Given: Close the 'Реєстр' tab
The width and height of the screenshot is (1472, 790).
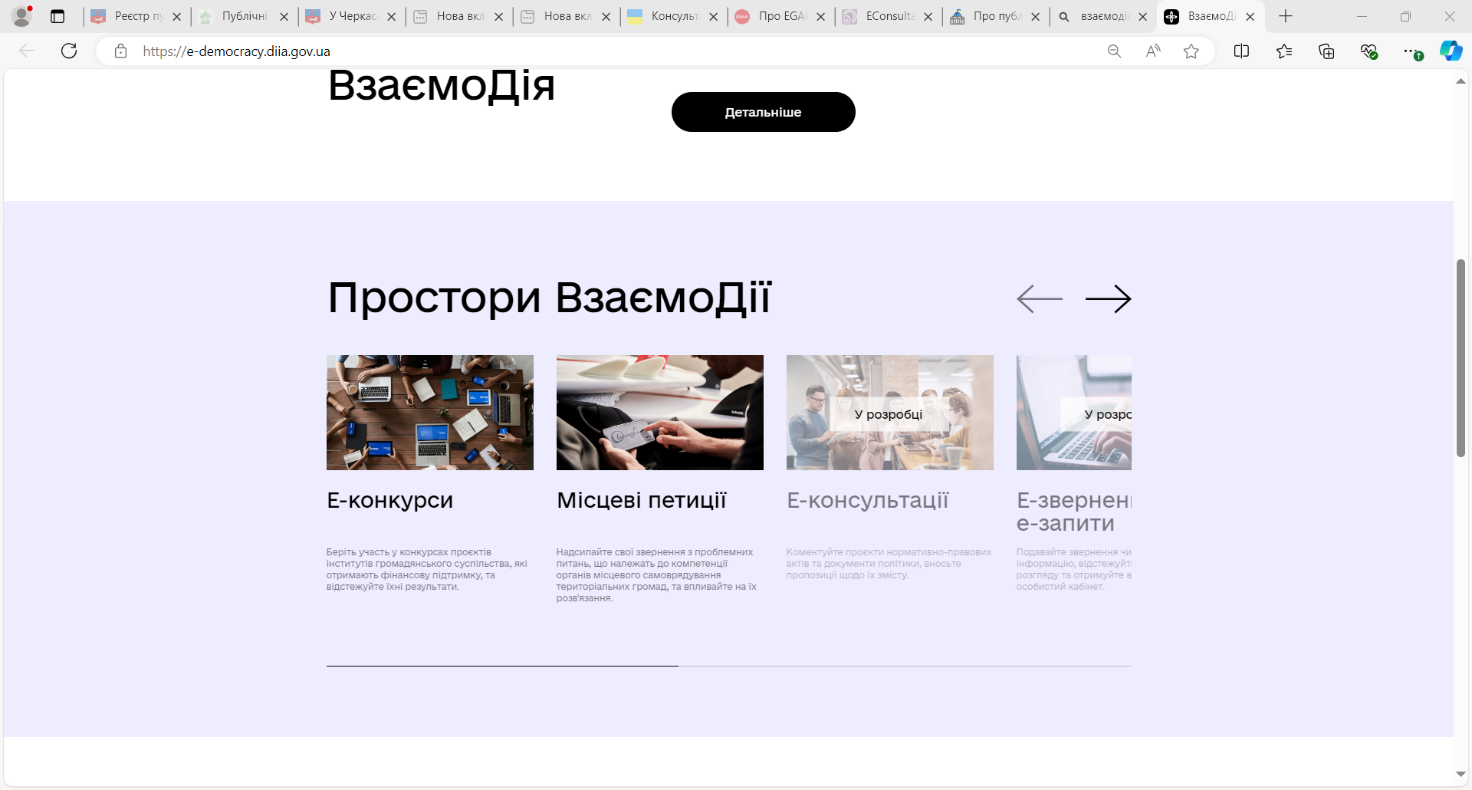Looking at the screenshot, I should click(177, 17).
